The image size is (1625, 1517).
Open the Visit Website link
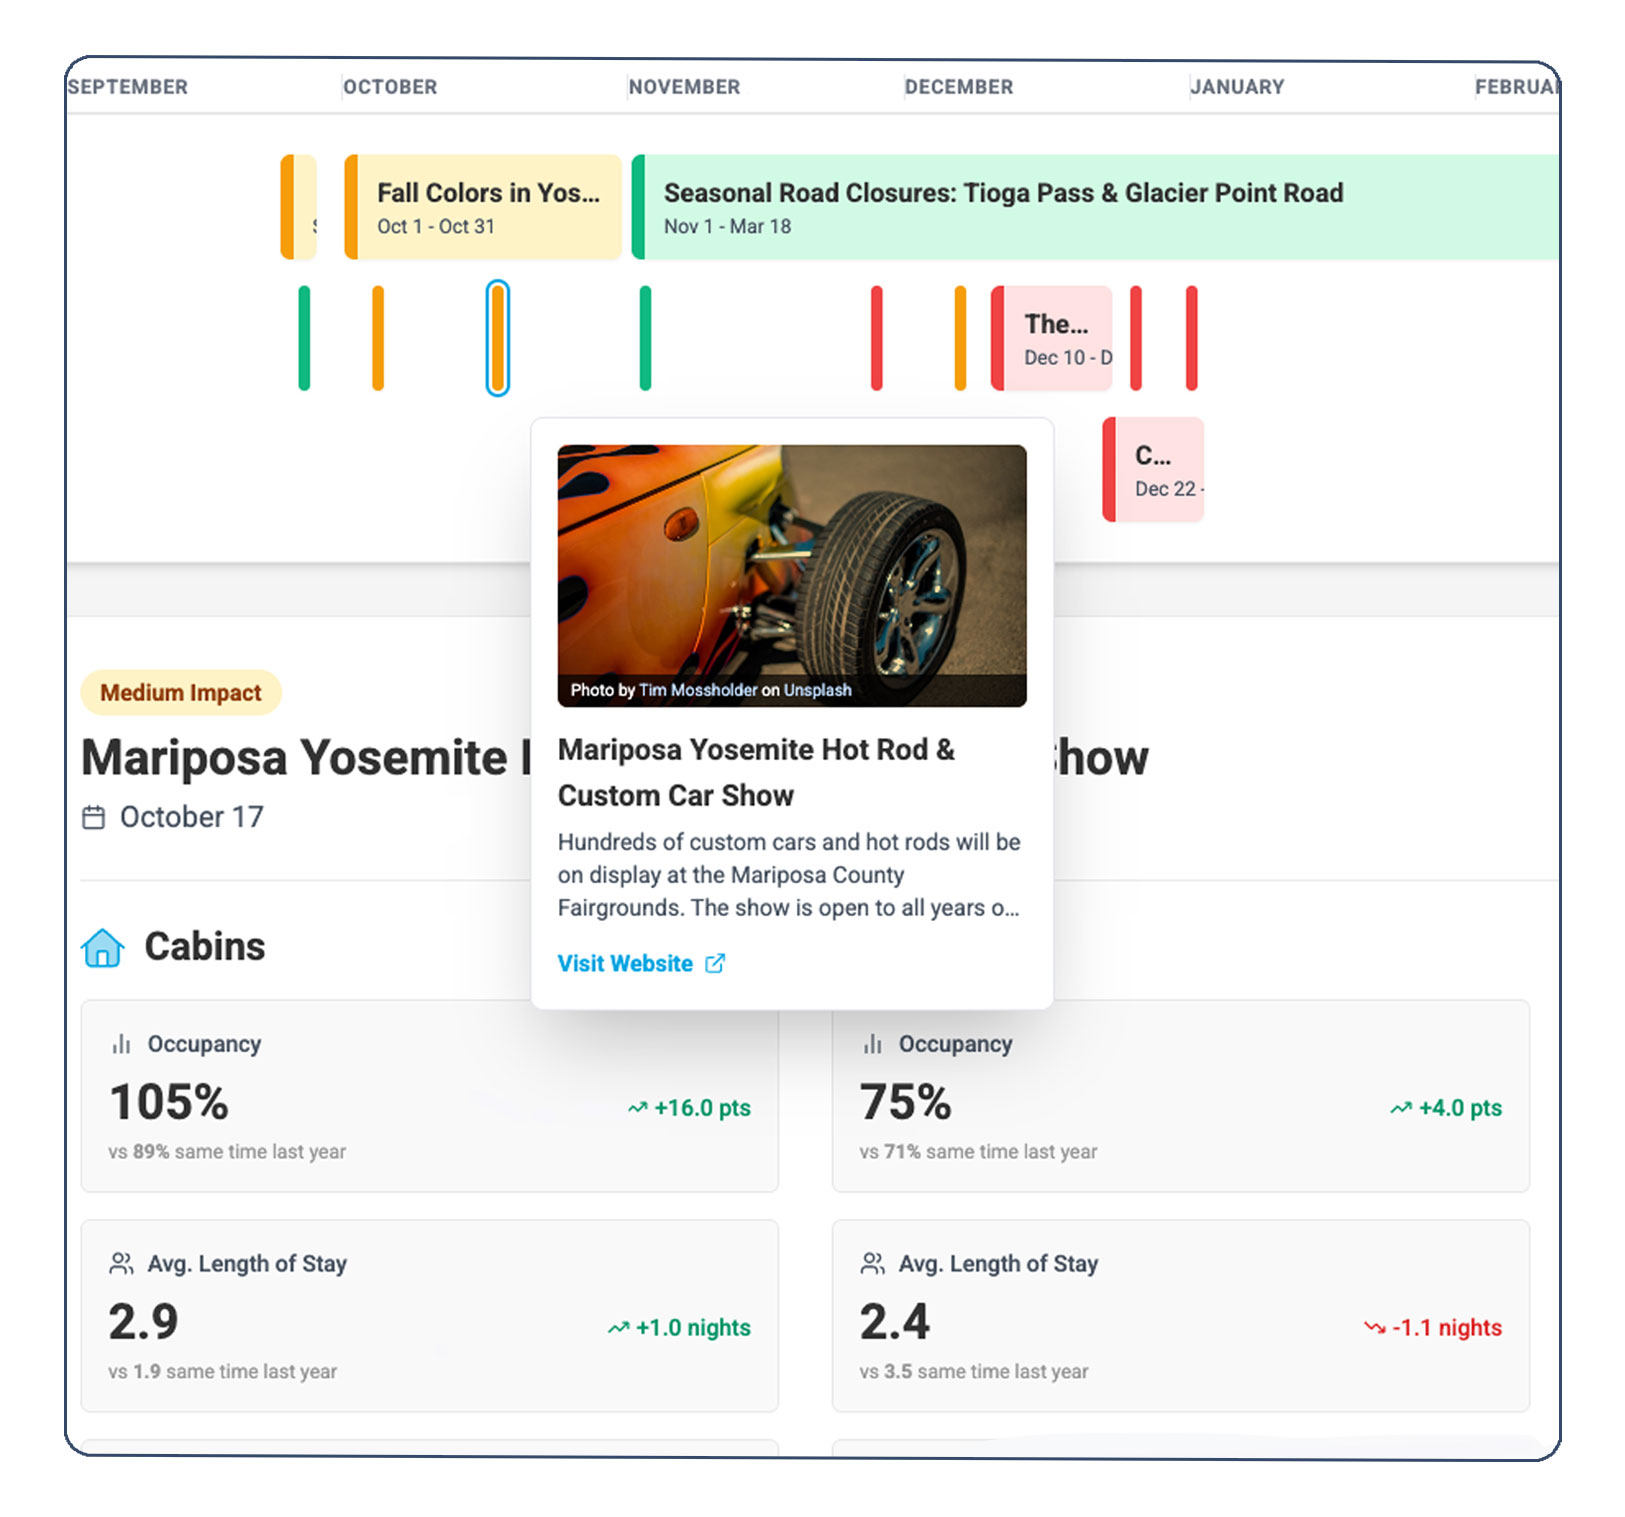(625, 963)
